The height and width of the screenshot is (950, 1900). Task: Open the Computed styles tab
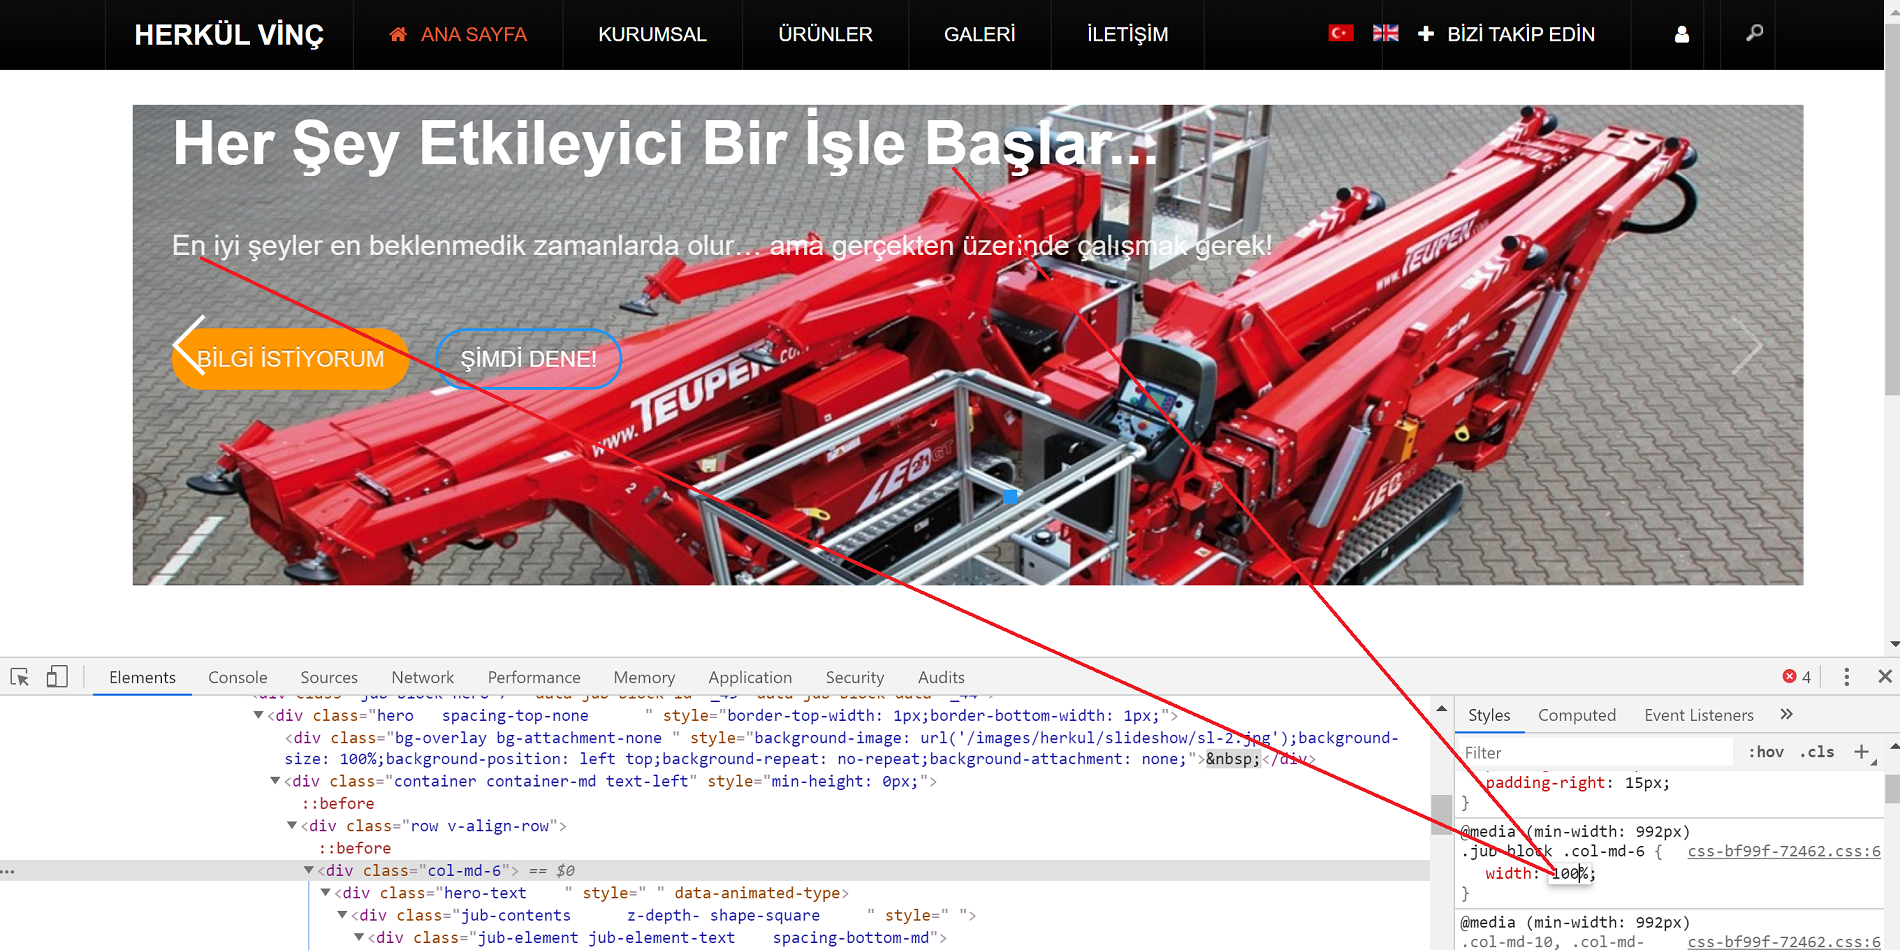coord(1576,715)
